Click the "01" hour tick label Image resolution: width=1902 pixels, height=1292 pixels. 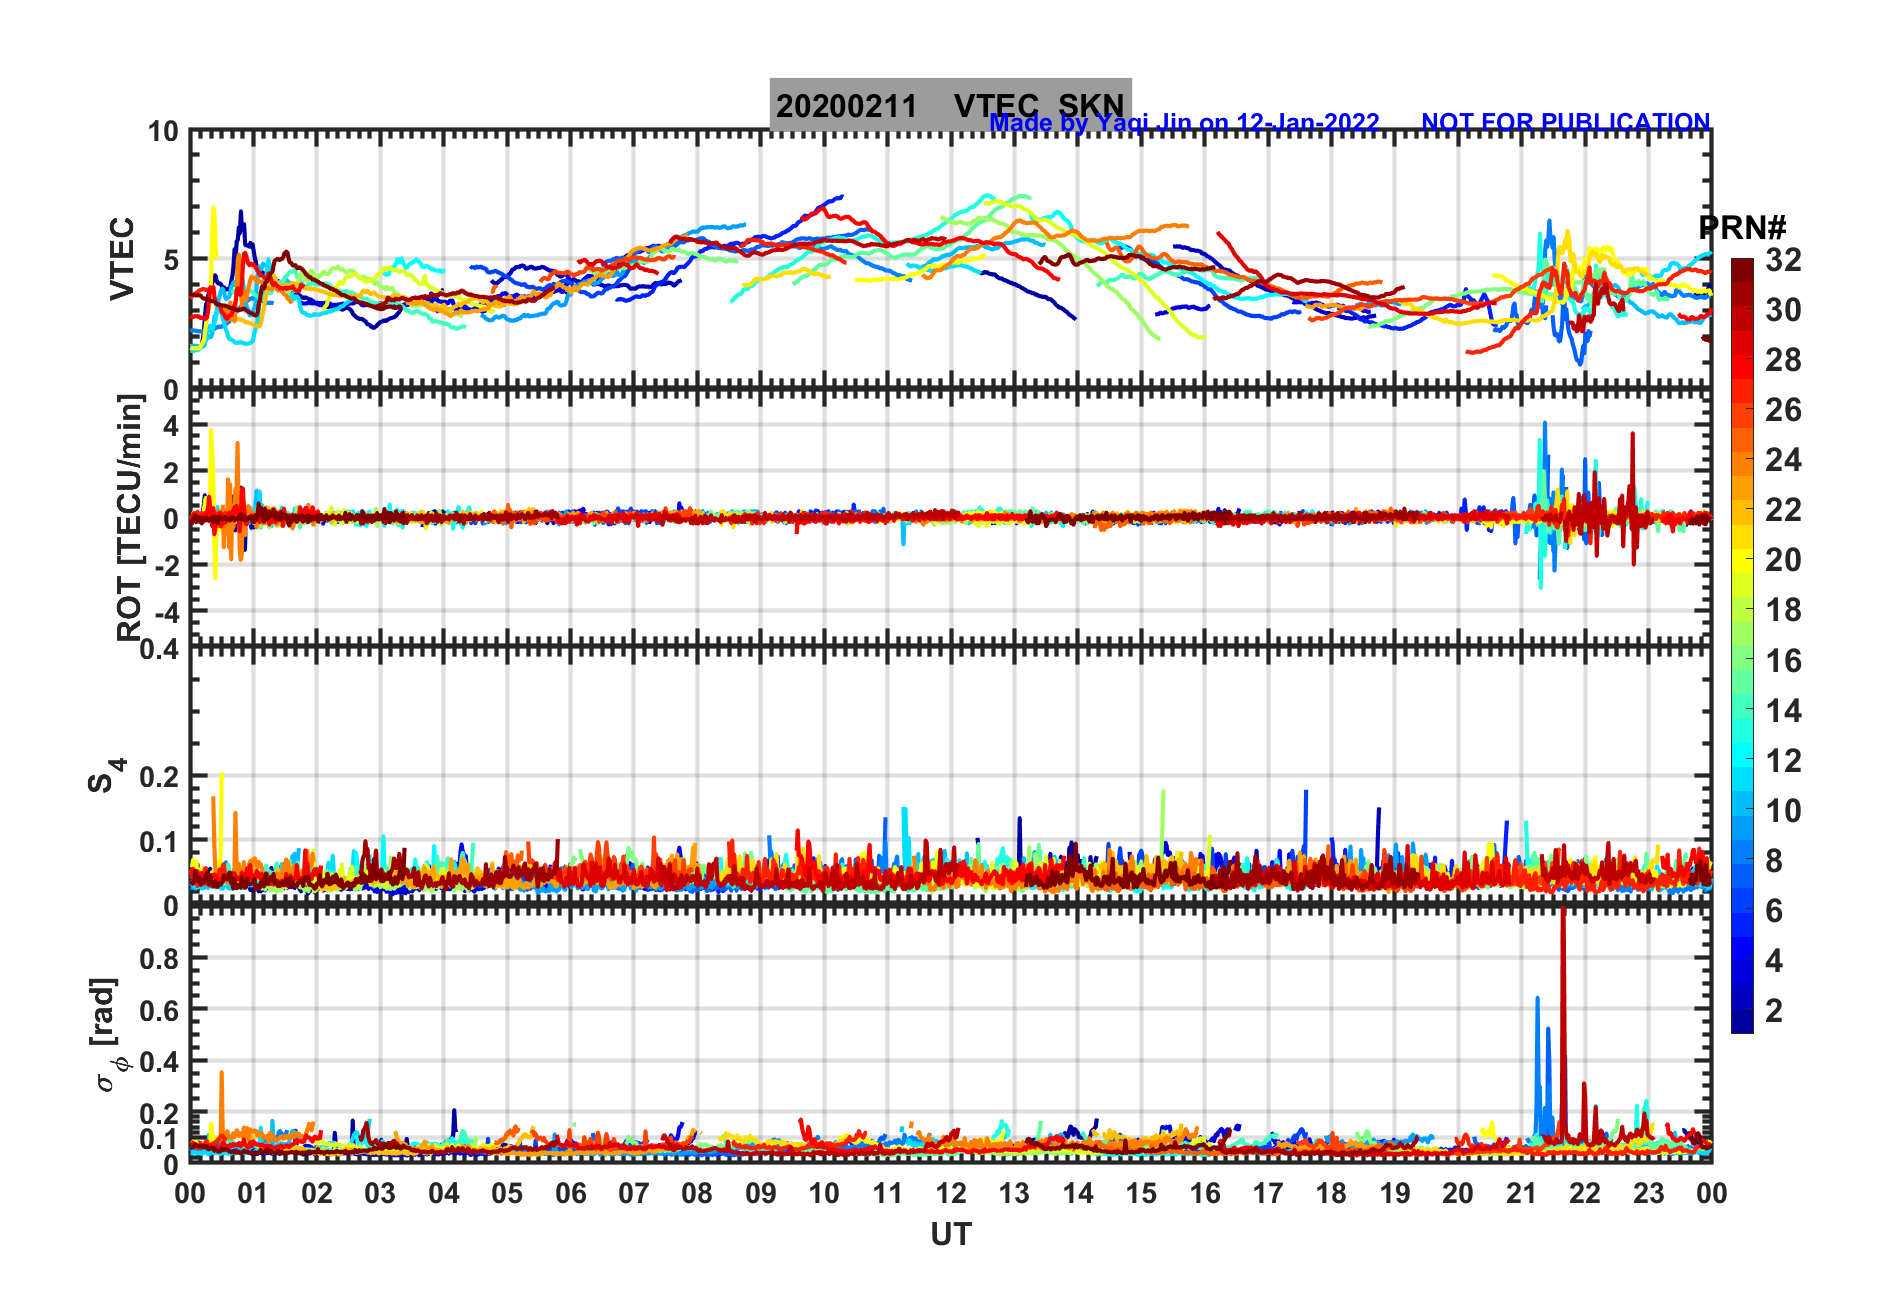point(253,1193)
